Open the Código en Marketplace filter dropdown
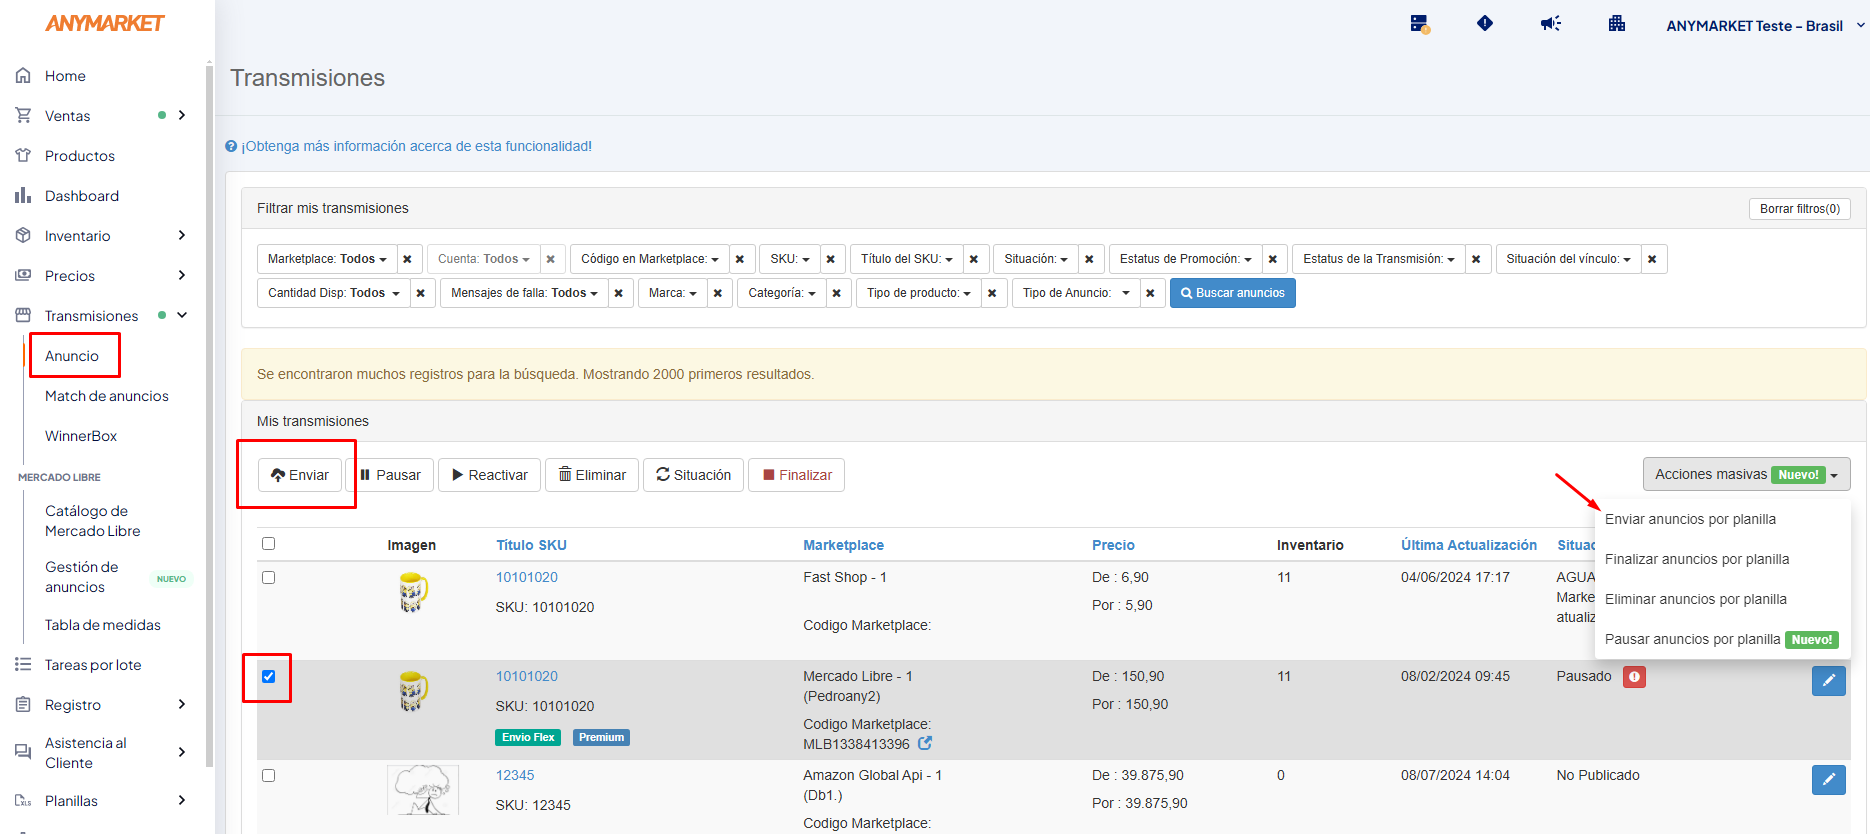The height and width of the screenshot is (834, 1870). click(x=649, y=259)
